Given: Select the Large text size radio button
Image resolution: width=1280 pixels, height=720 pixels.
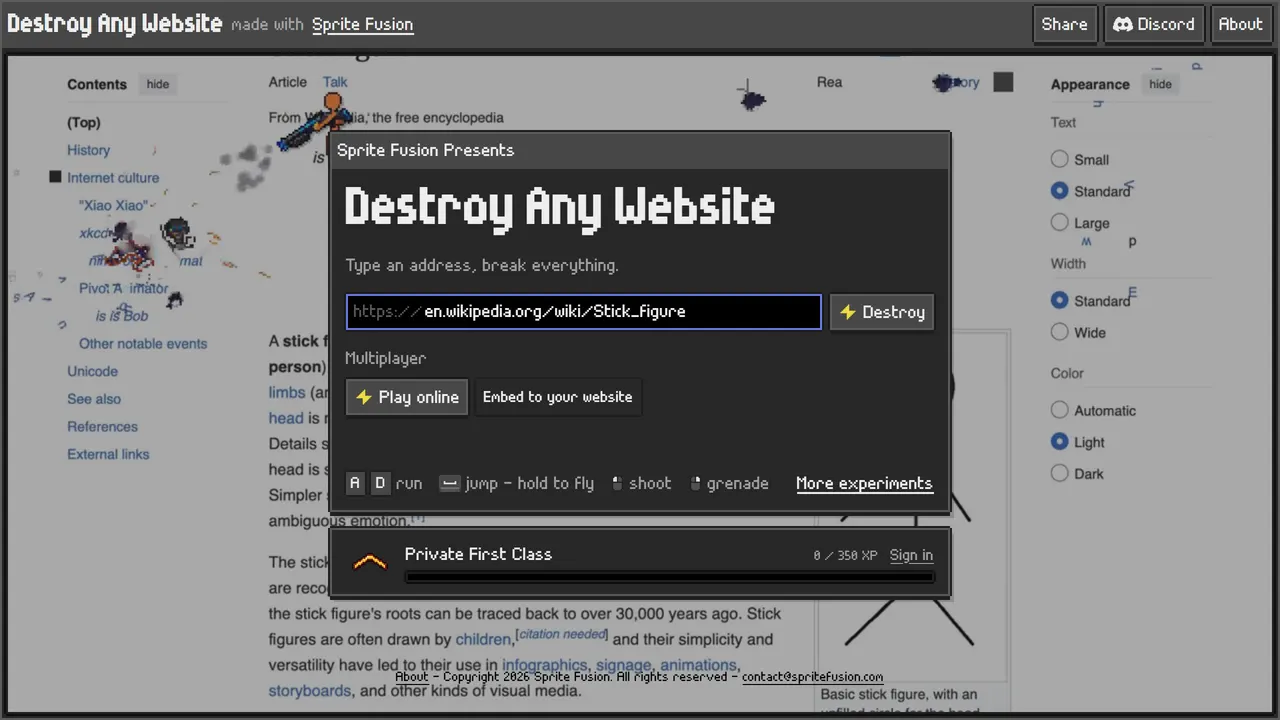Looking at the screenshot, I should [1060, 223].
